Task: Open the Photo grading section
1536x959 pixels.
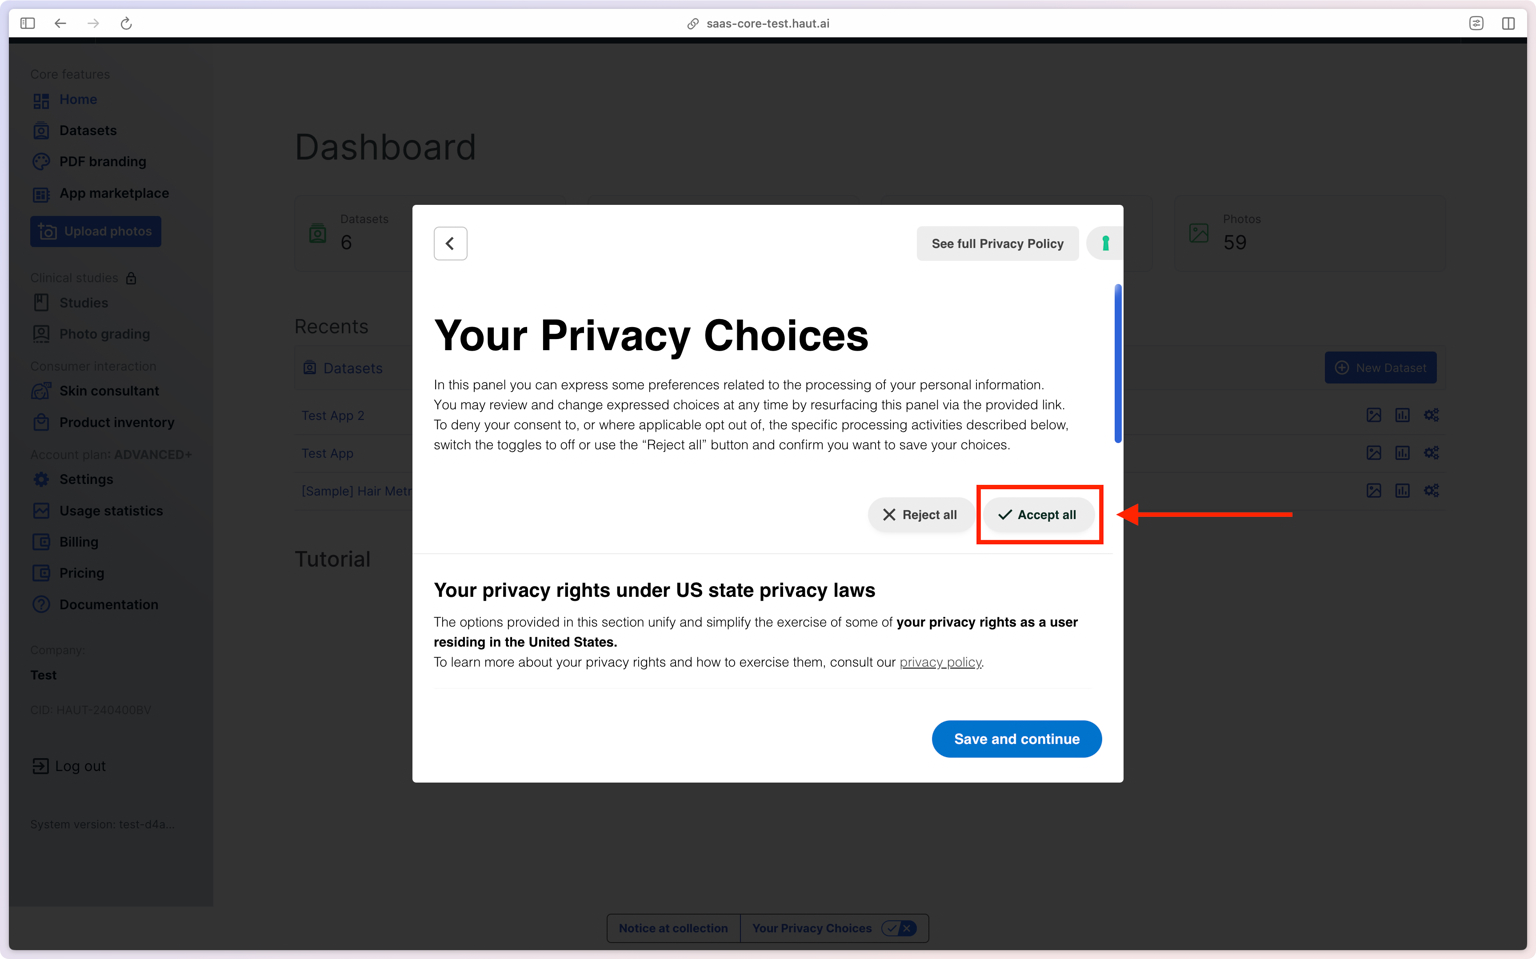Action: click(103, 333)
